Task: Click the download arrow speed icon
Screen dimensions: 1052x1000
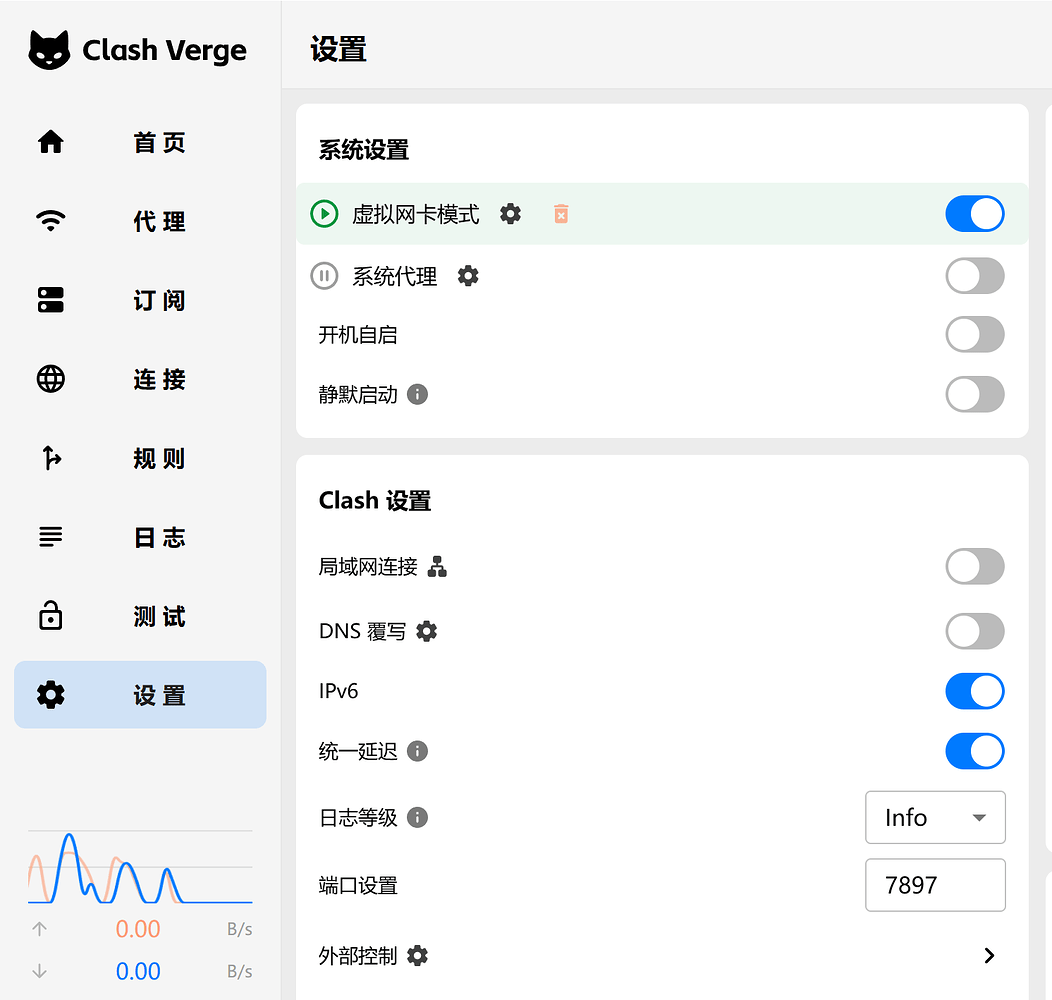Action: [x=40, y=971]
